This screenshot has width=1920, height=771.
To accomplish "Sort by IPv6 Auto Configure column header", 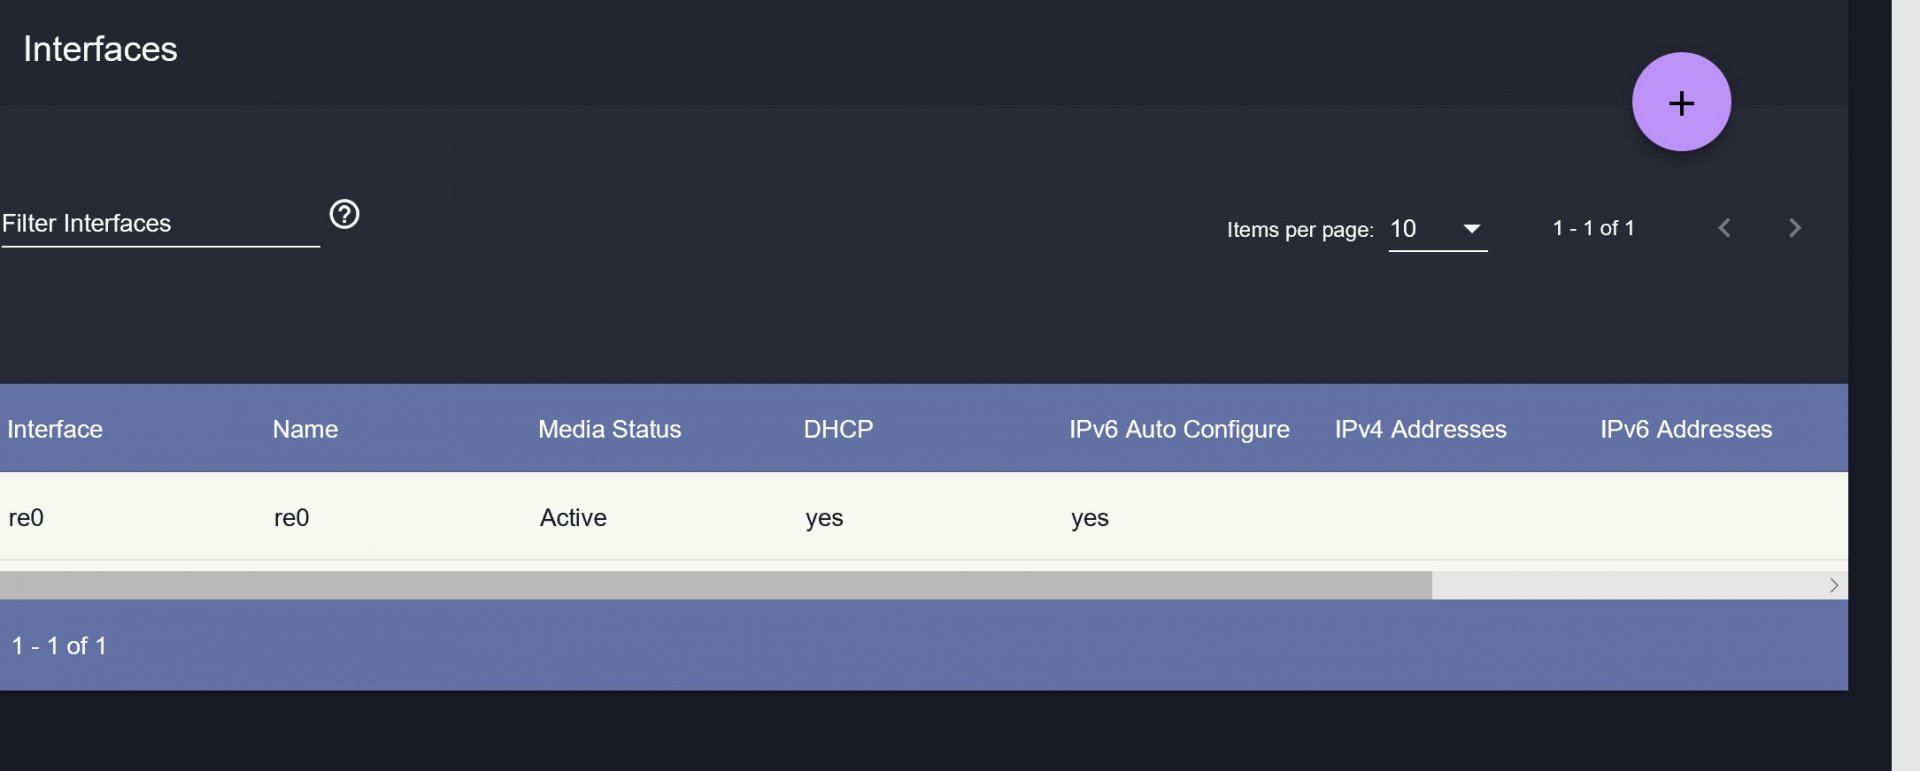I will tap(1179, 429).
